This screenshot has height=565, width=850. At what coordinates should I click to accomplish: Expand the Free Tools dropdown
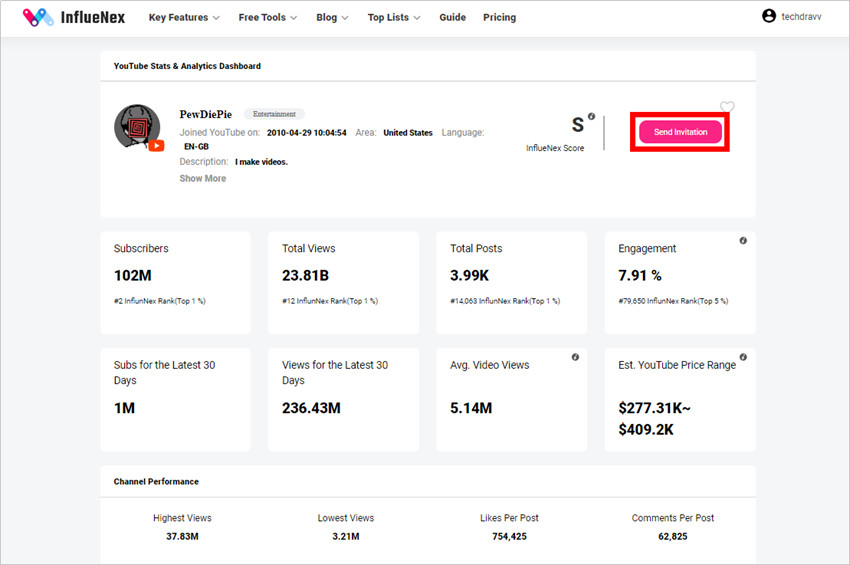click(268, 17)
